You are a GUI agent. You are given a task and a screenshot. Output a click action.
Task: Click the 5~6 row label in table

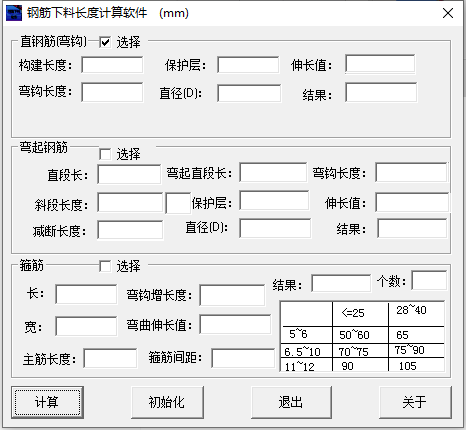(298, 334)
